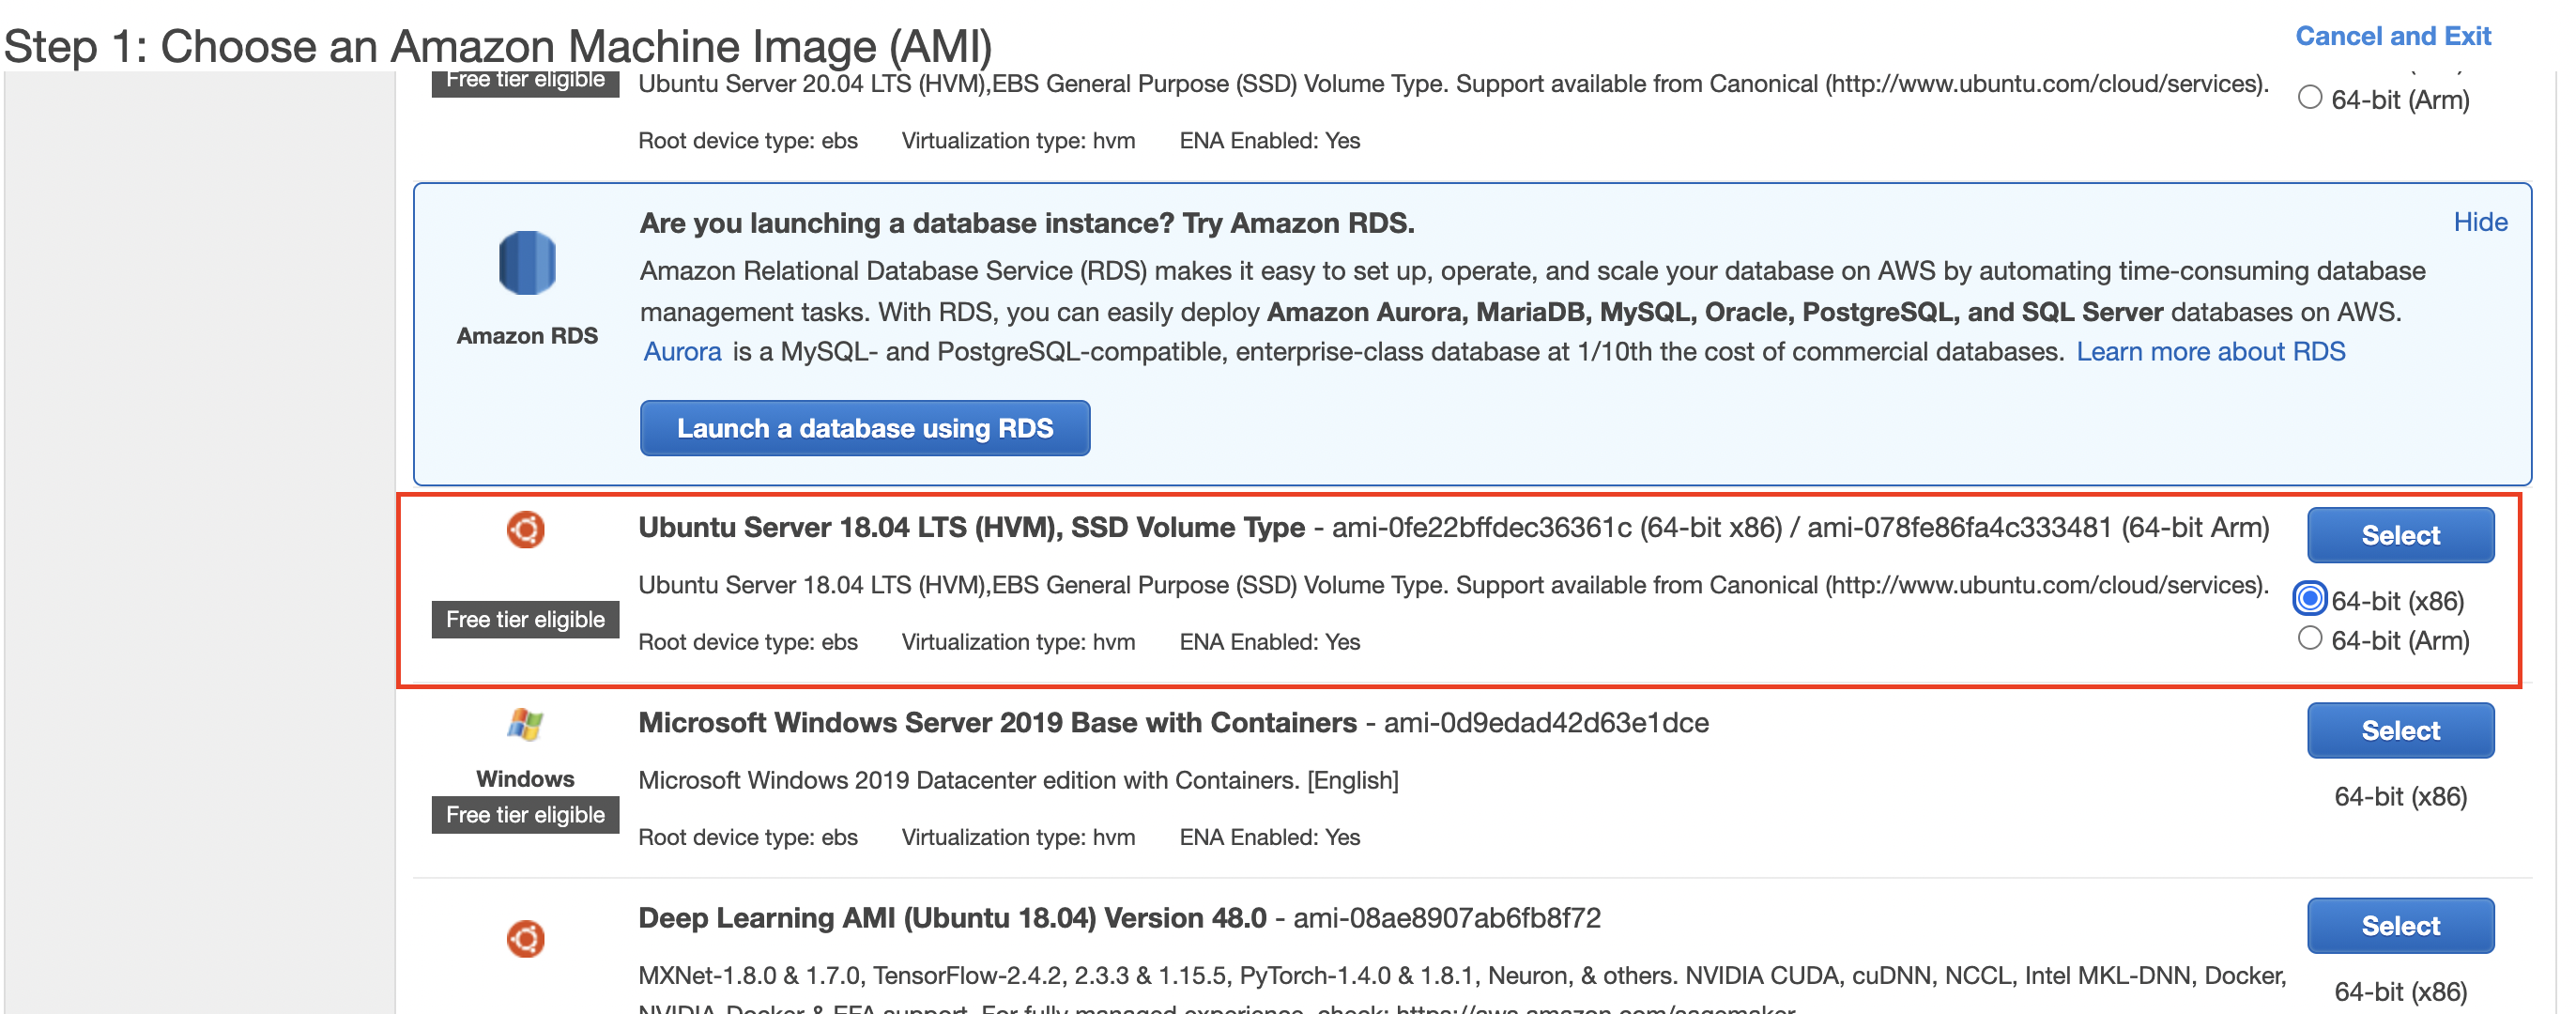
Task: Select the Ubuntu Server 18.04 LTS AMI
Action: 2400,535
